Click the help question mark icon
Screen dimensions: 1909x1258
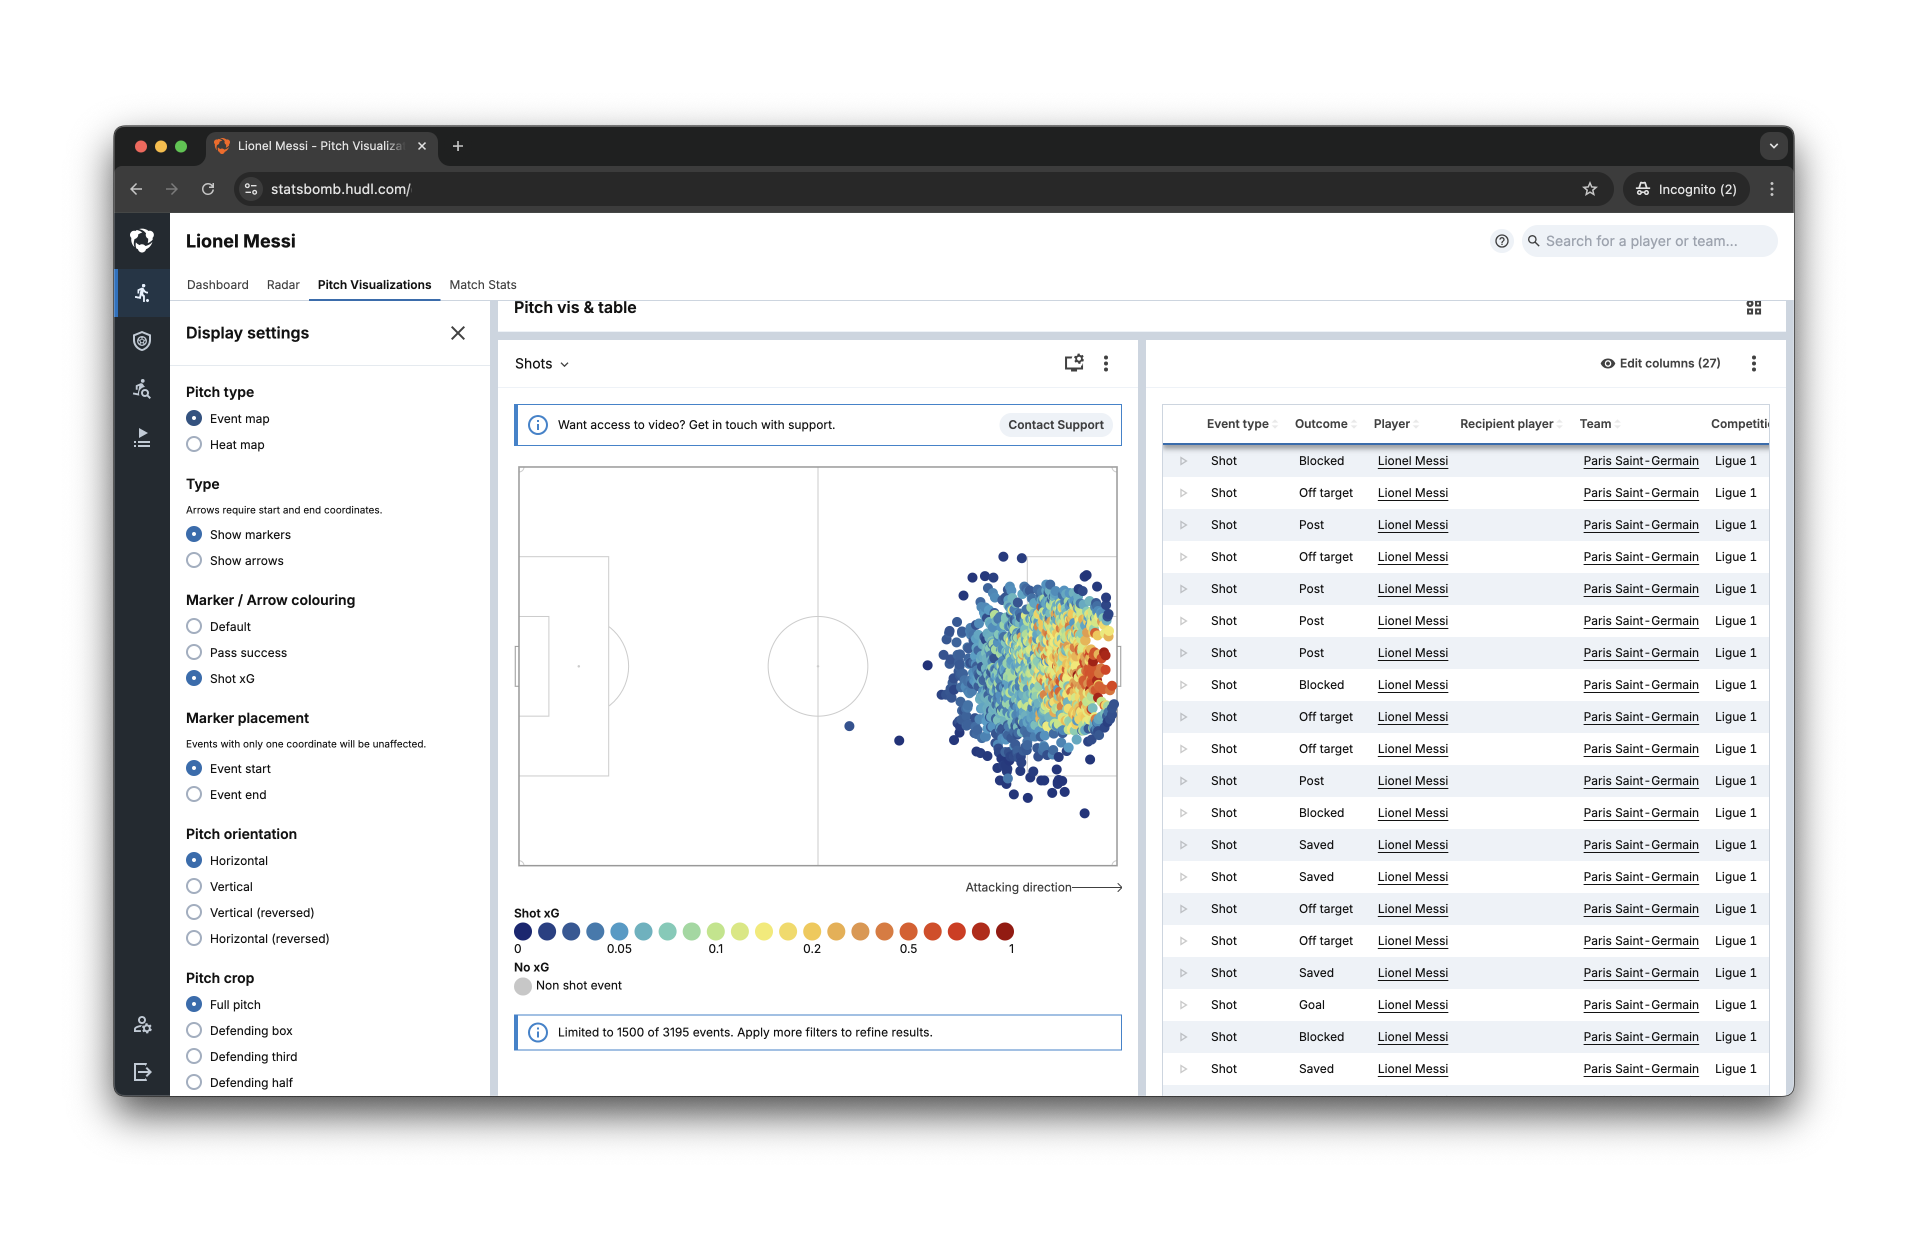(x=1501, y=241)
